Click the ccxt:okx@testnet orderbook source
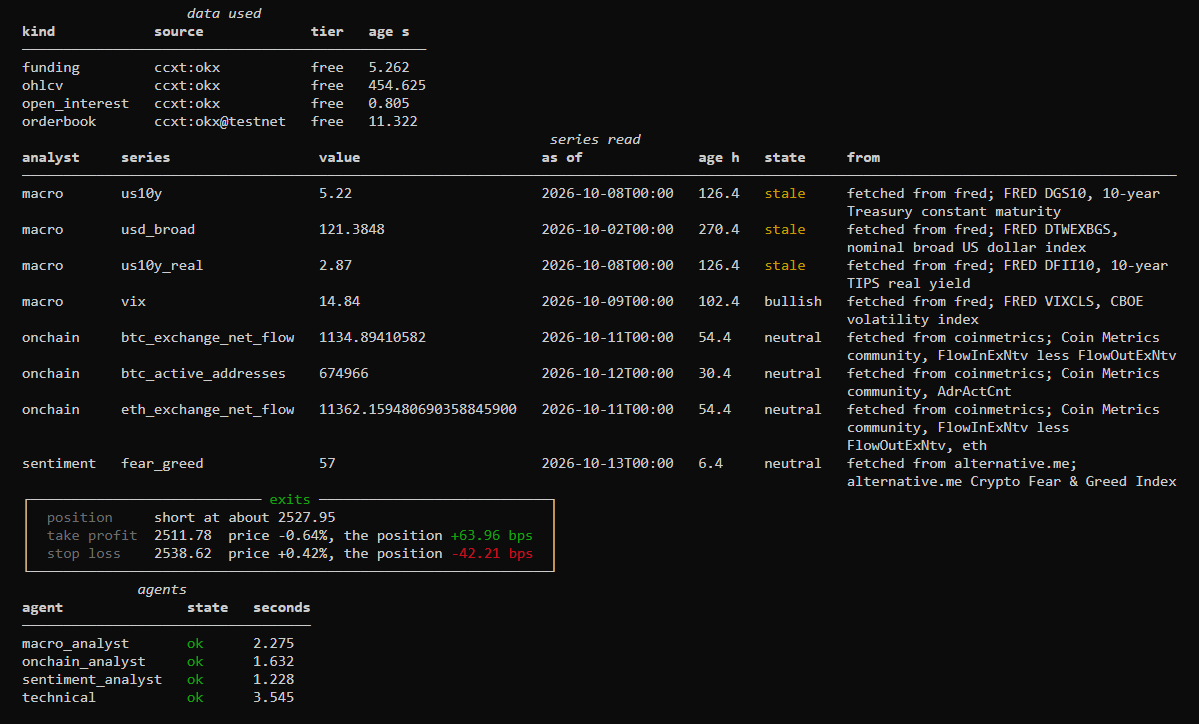1199x724 pixels. pos(219,122)
